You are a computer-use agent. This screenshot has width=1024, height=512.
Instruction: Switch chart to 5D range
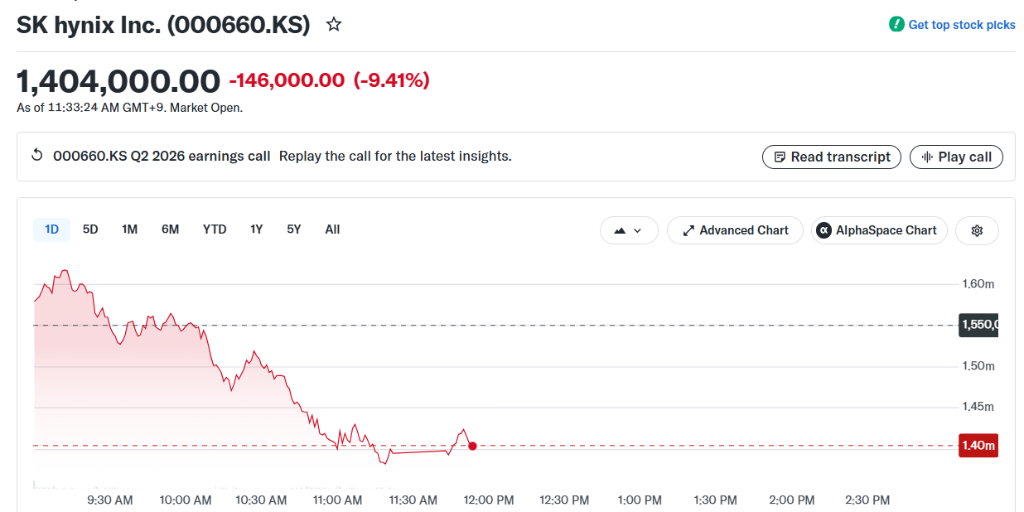pos(90,230)
